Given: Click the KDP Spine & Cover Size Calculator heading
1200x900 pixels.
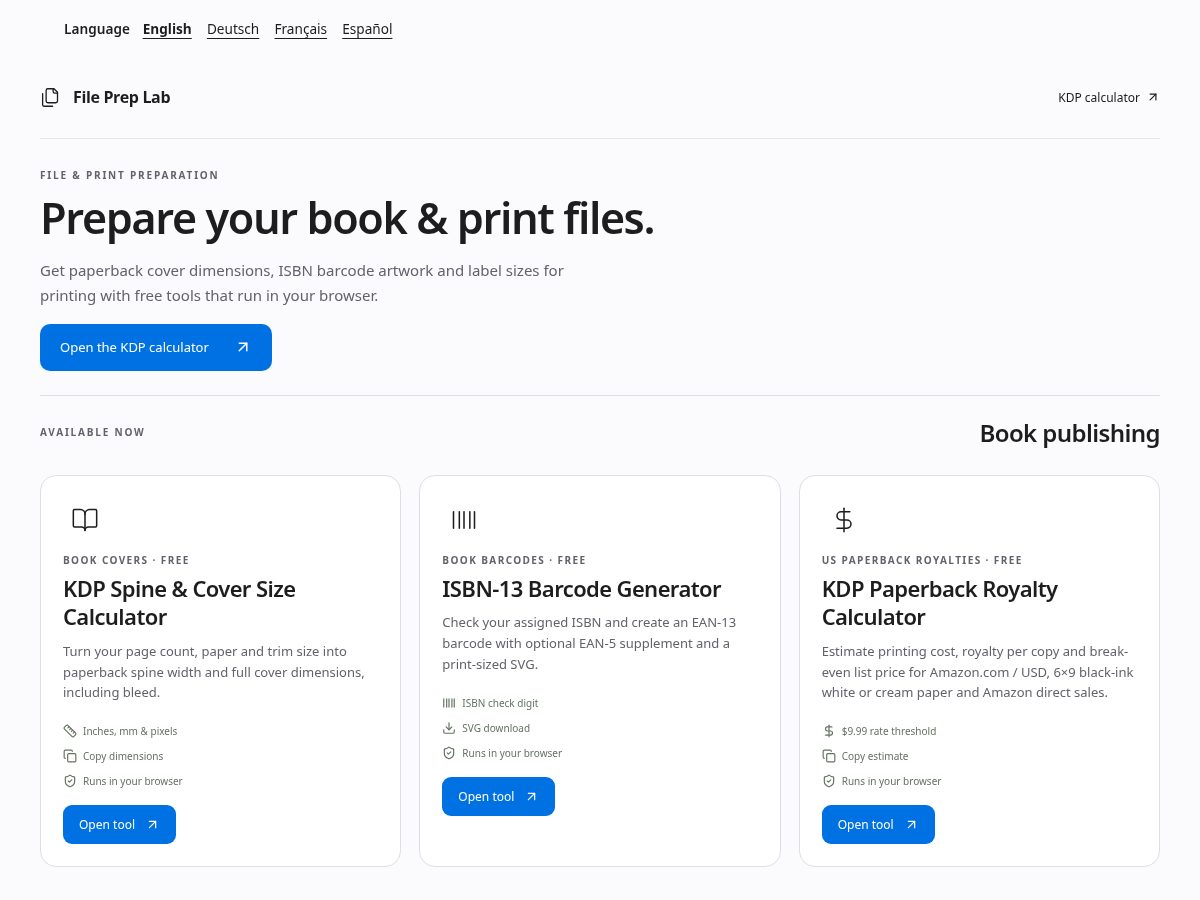Looking at the screenshot, I should point(179,603).
